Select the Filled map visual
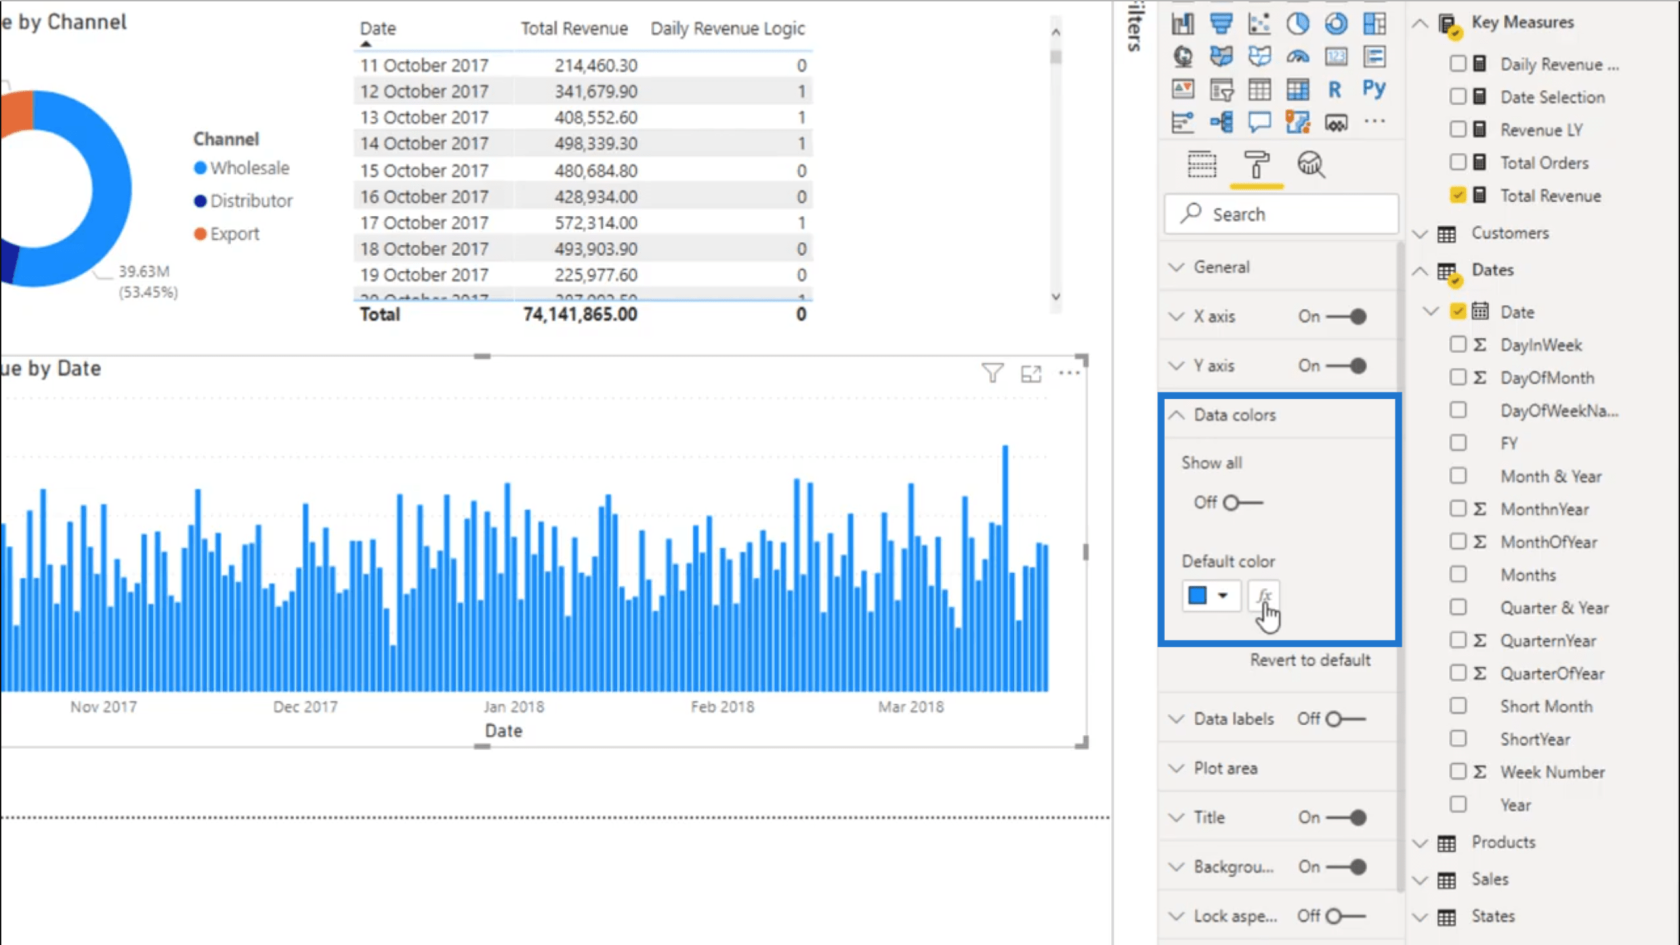This screenshot has height=945, width=1680. 1221,56
